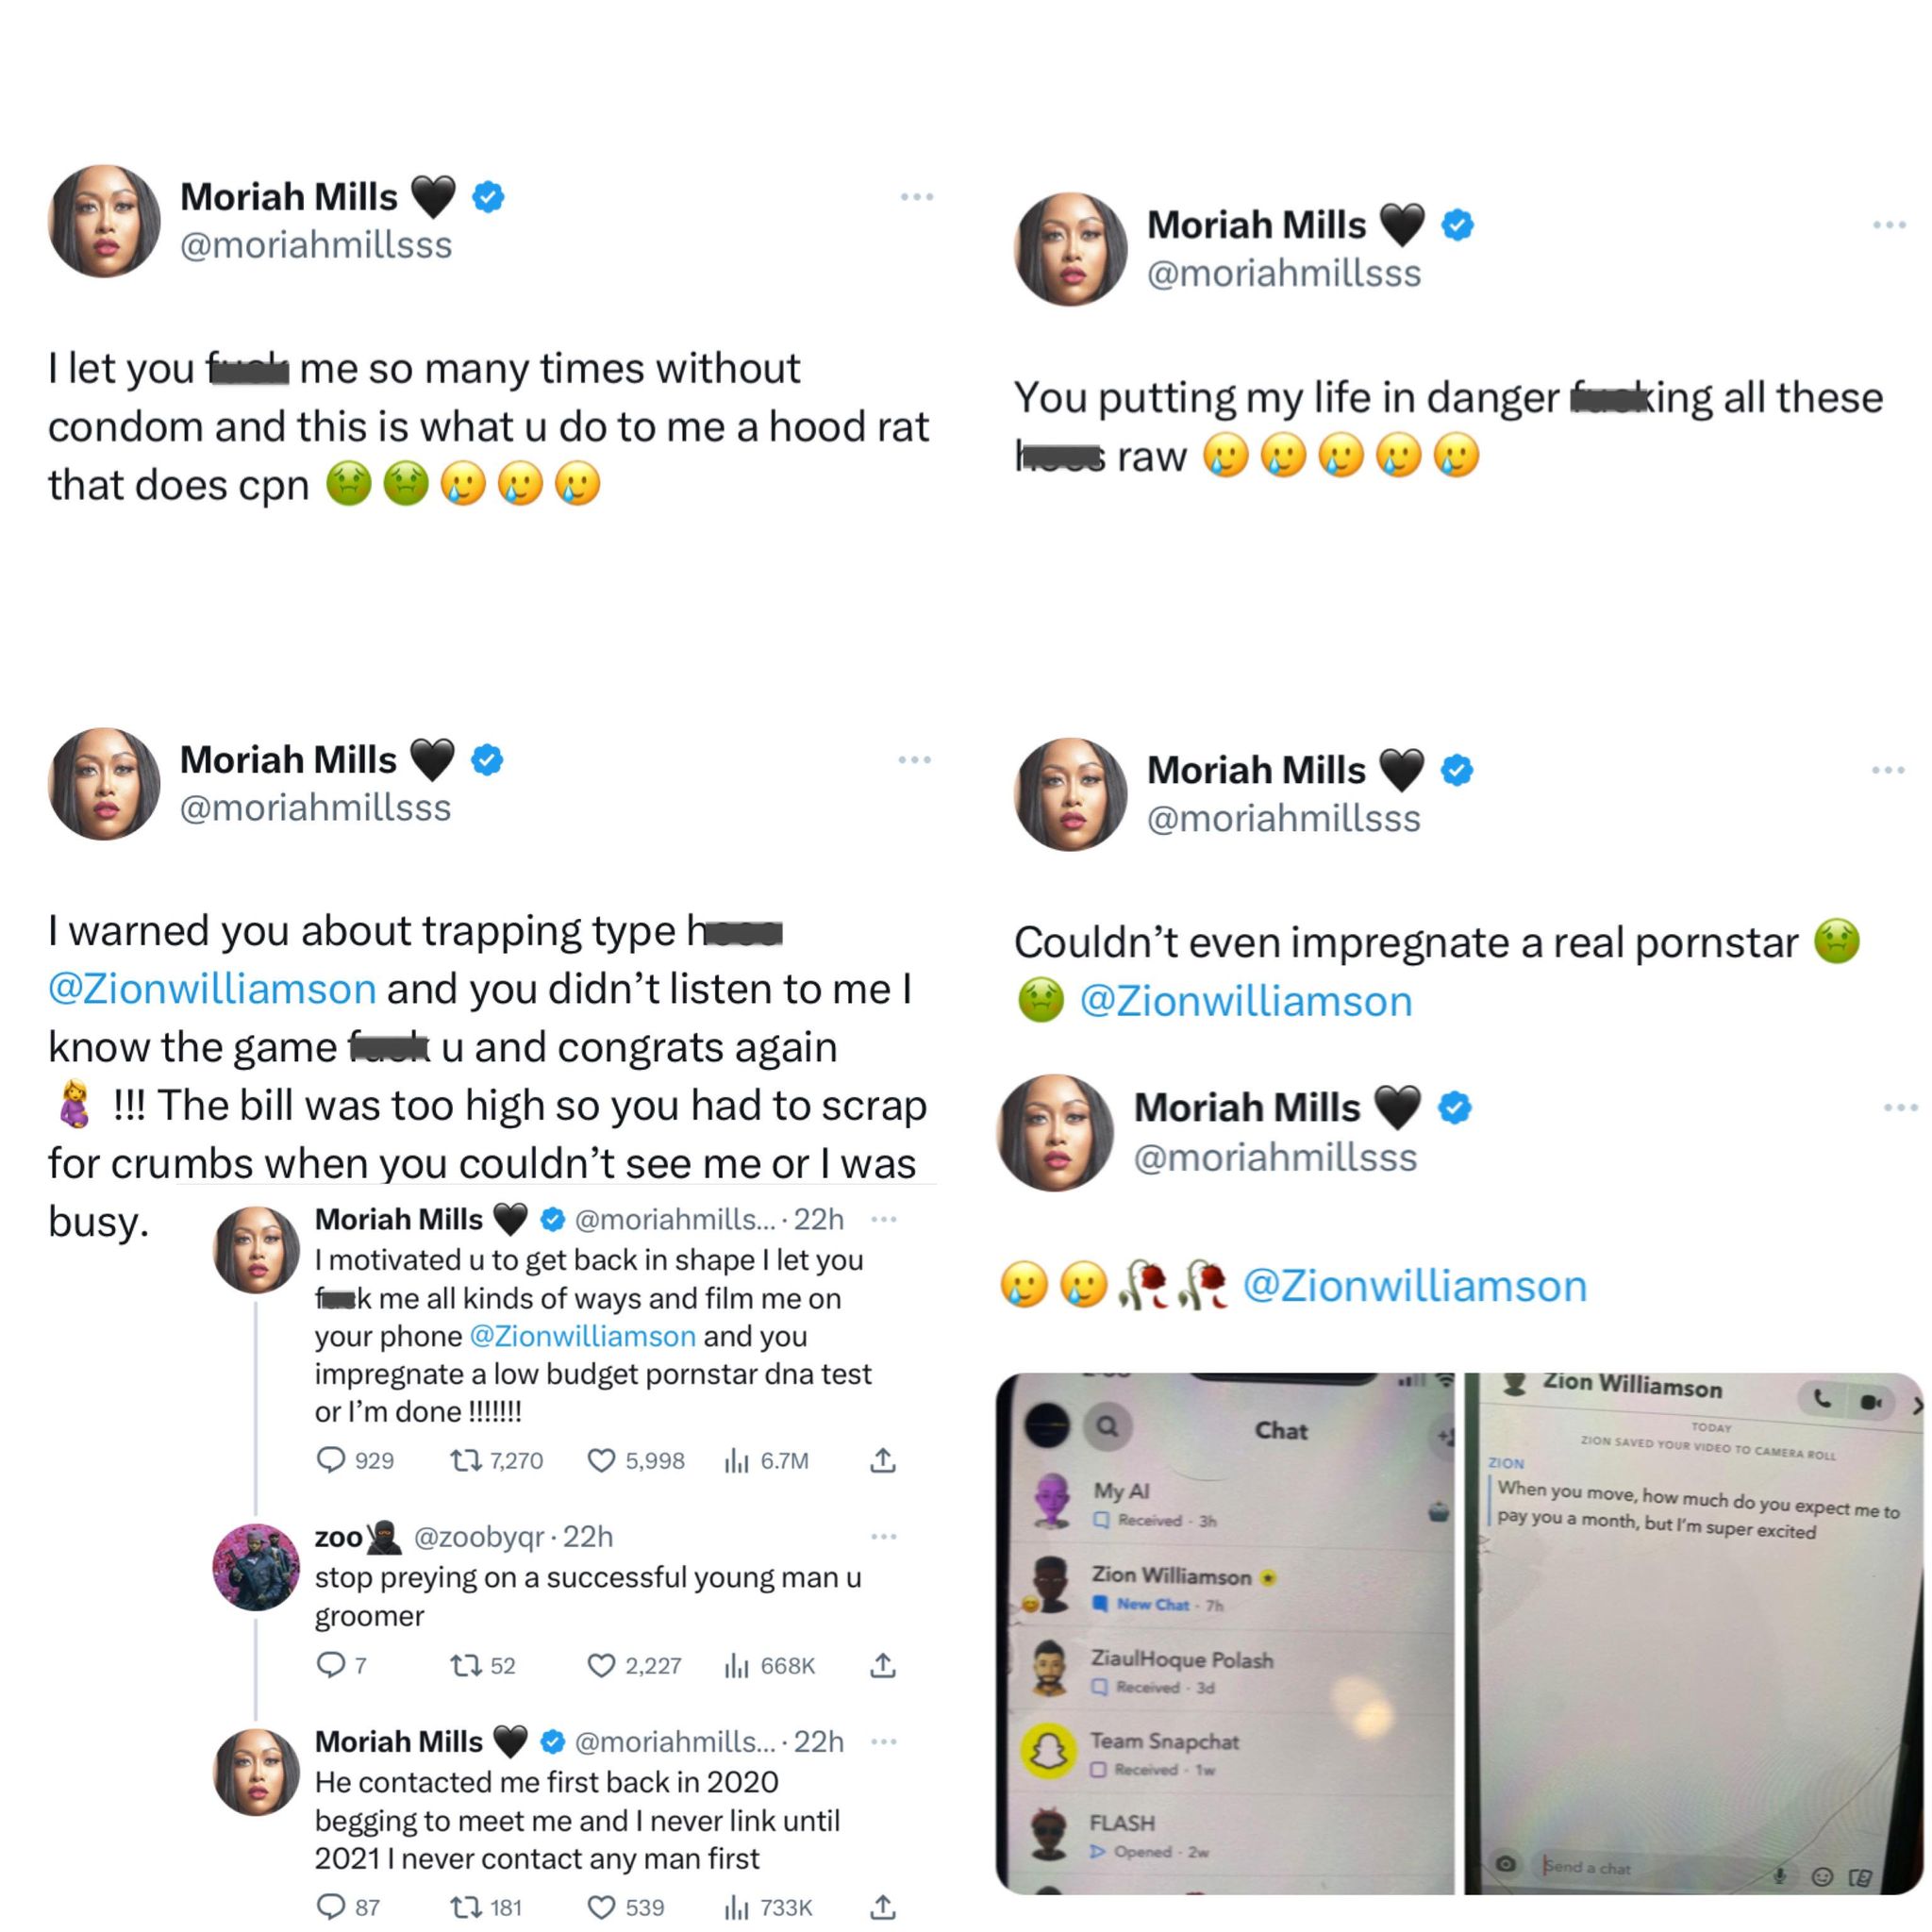Start video call in Snapchat chat header
Screen dimensions: 1932x1932
point(1871,1402)
